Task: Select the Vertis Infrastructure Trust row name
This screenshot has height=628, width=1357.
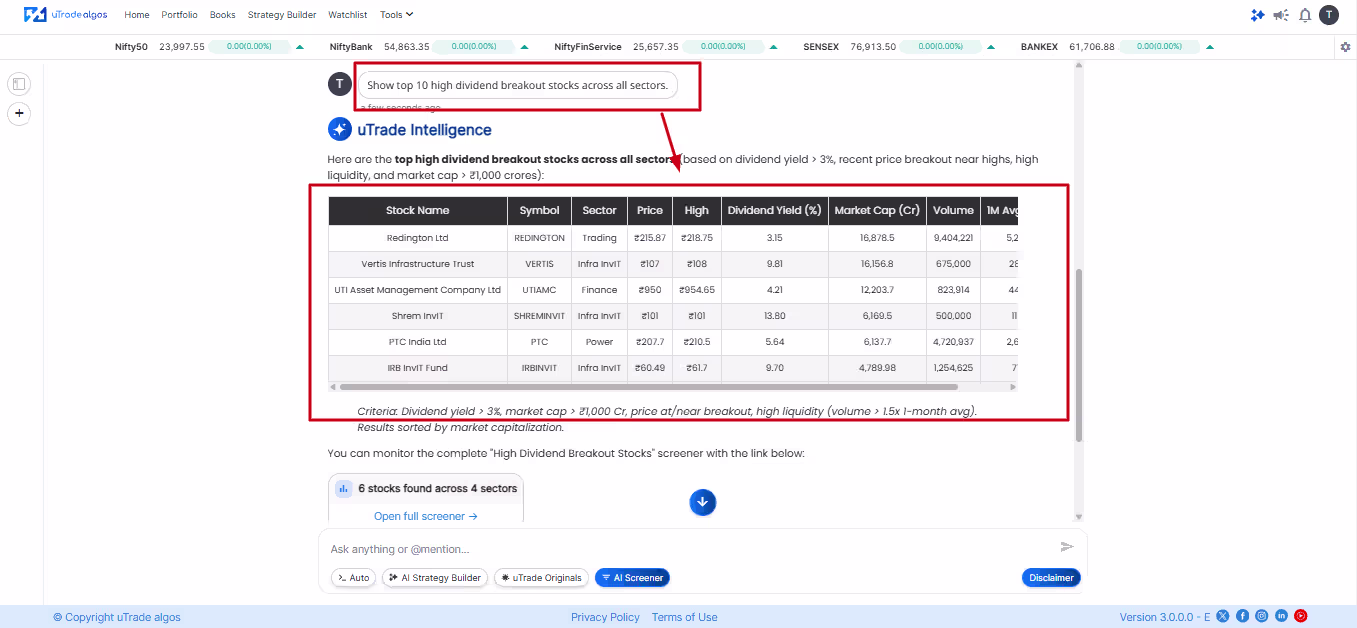Action: pos(418,264)
